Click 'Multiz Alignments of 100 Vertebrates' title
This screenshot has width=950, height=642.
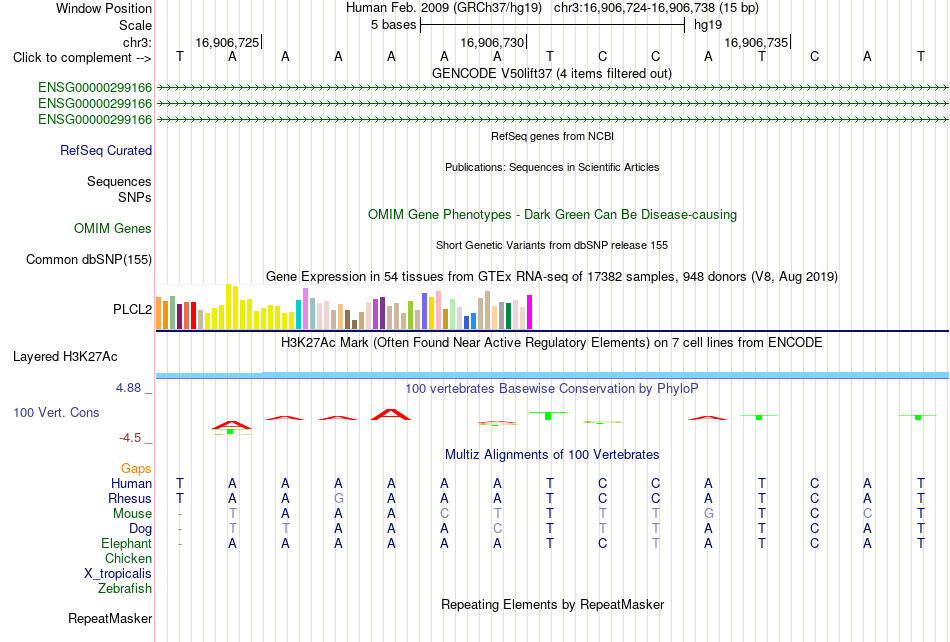552,455
